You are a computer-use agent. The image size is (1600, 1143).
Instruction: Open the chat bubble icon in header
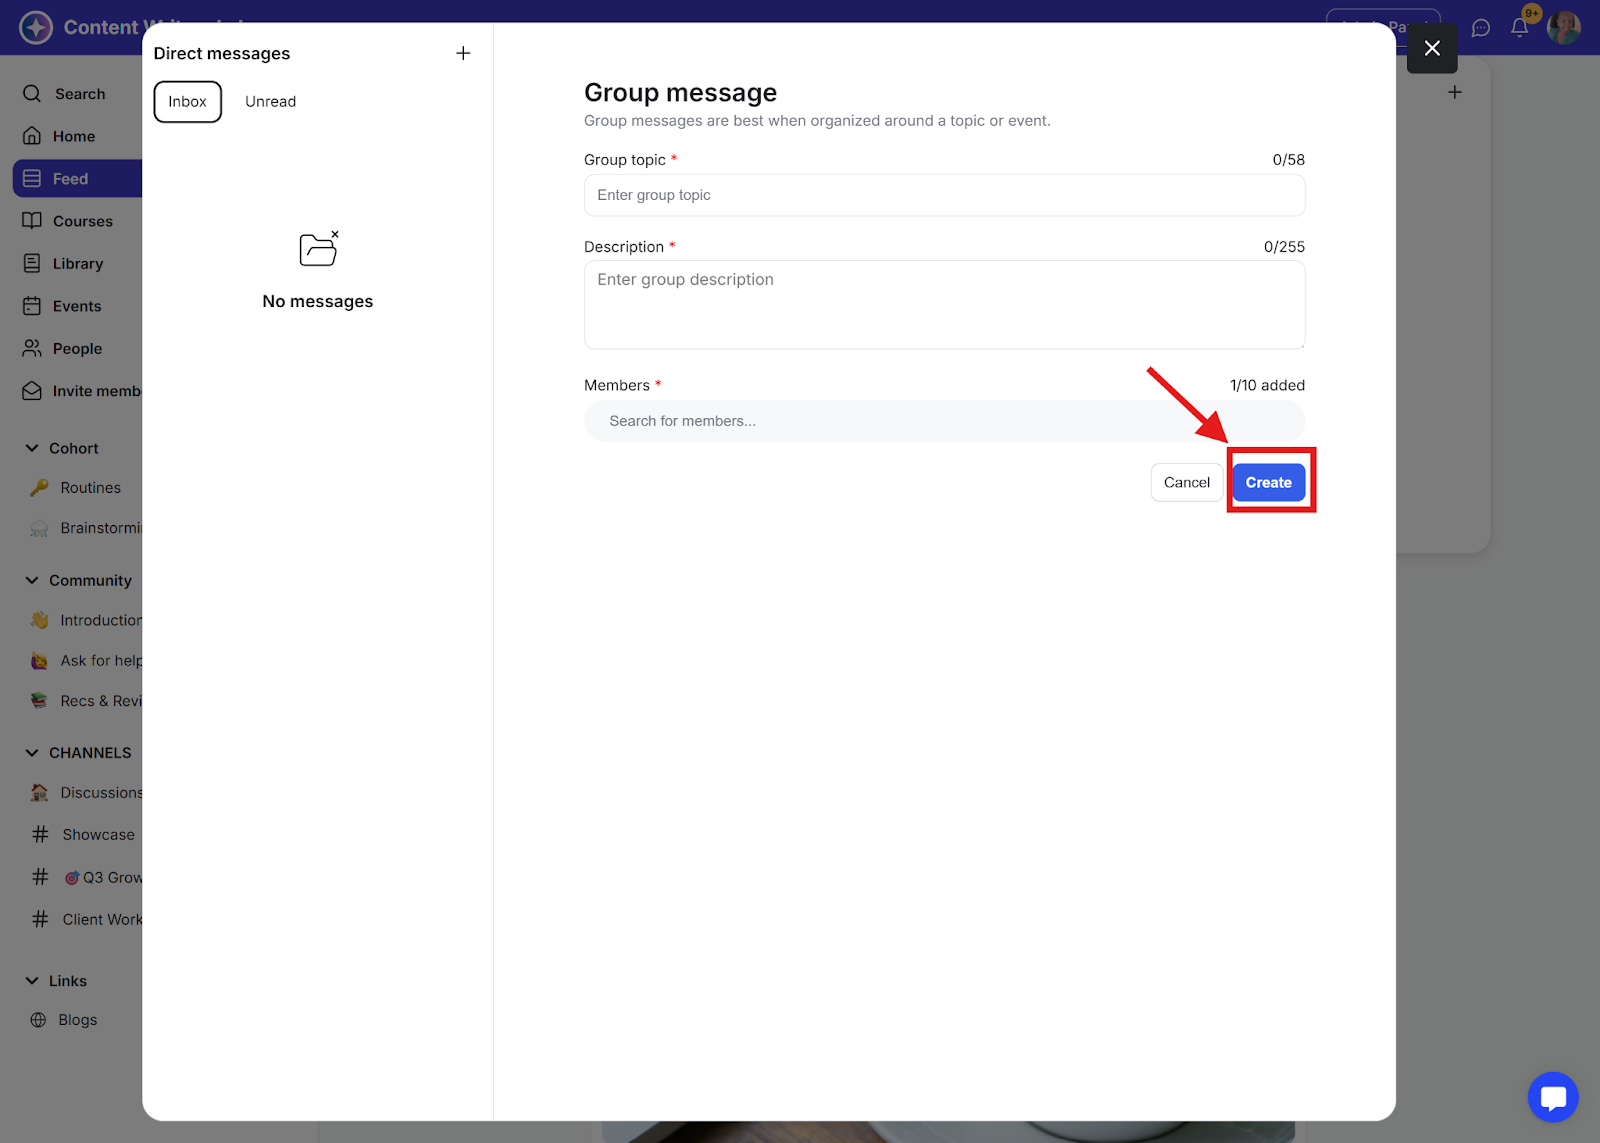tap(1481, 28)
